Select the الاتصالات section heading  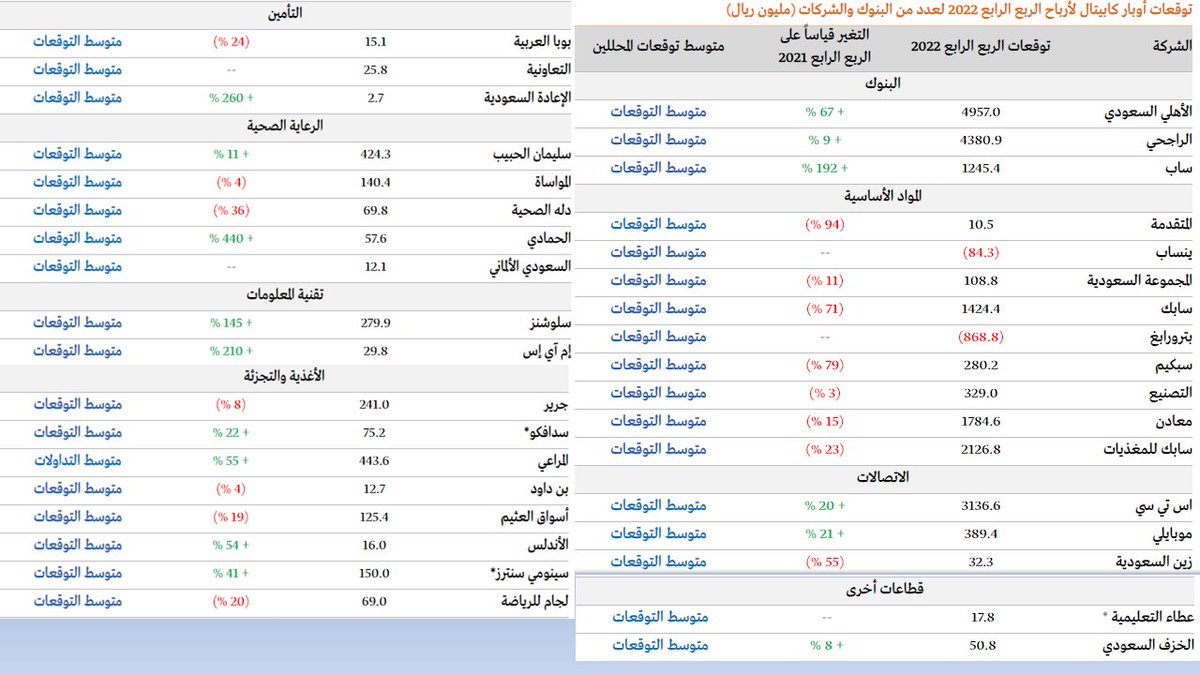[x=882, y=477]
